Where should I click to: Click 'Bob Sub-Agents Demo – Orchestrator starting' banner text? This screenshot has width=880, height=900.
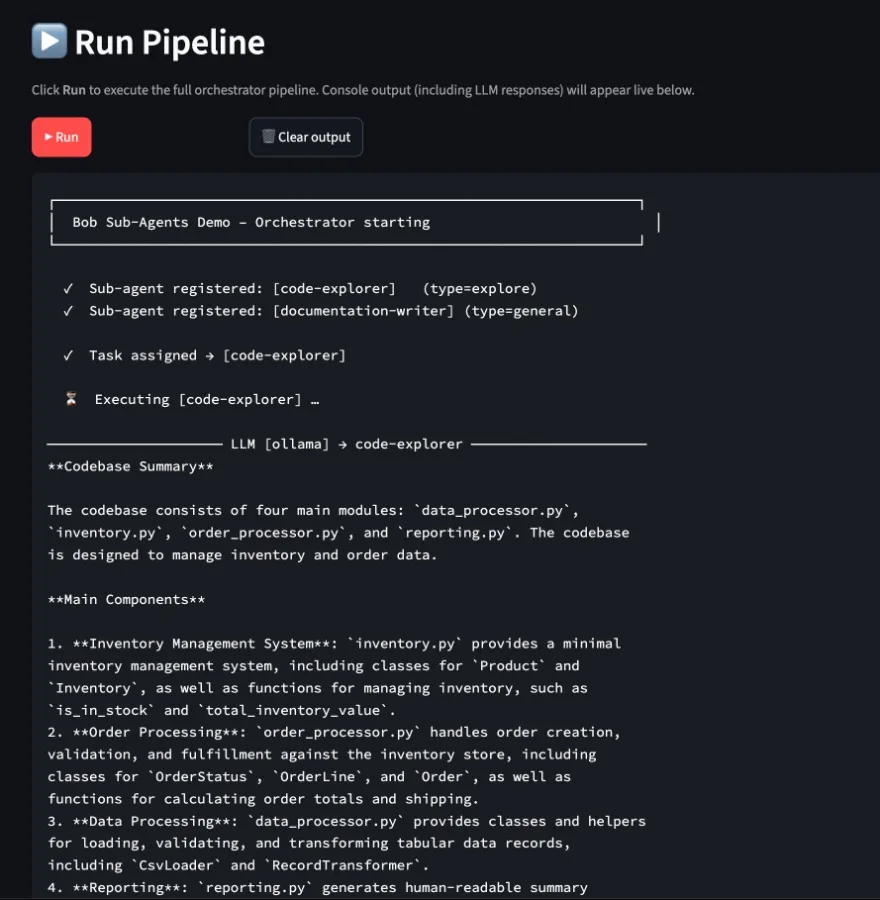(251, 223)
